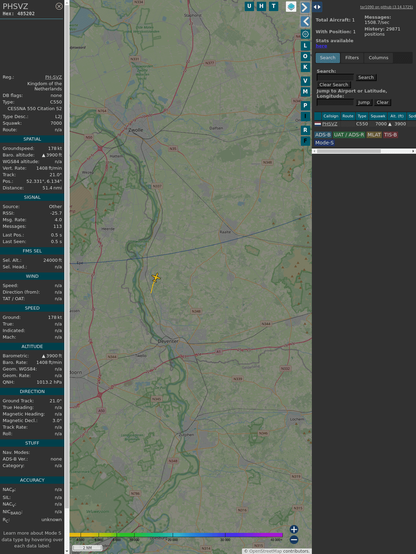Toggle the L labels button
Viewport: 416px width, 554px height.
point(305,46)
